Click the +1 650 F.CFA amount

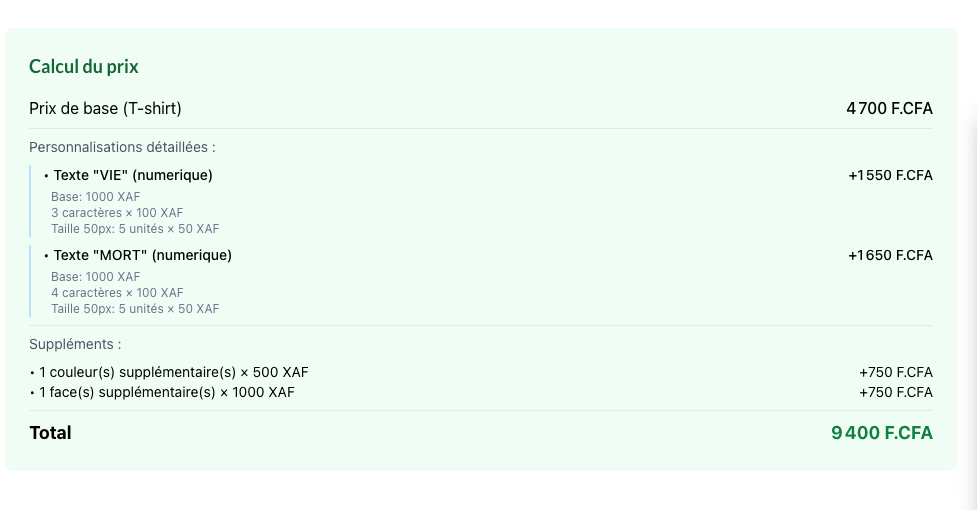[x=890, y=255]
